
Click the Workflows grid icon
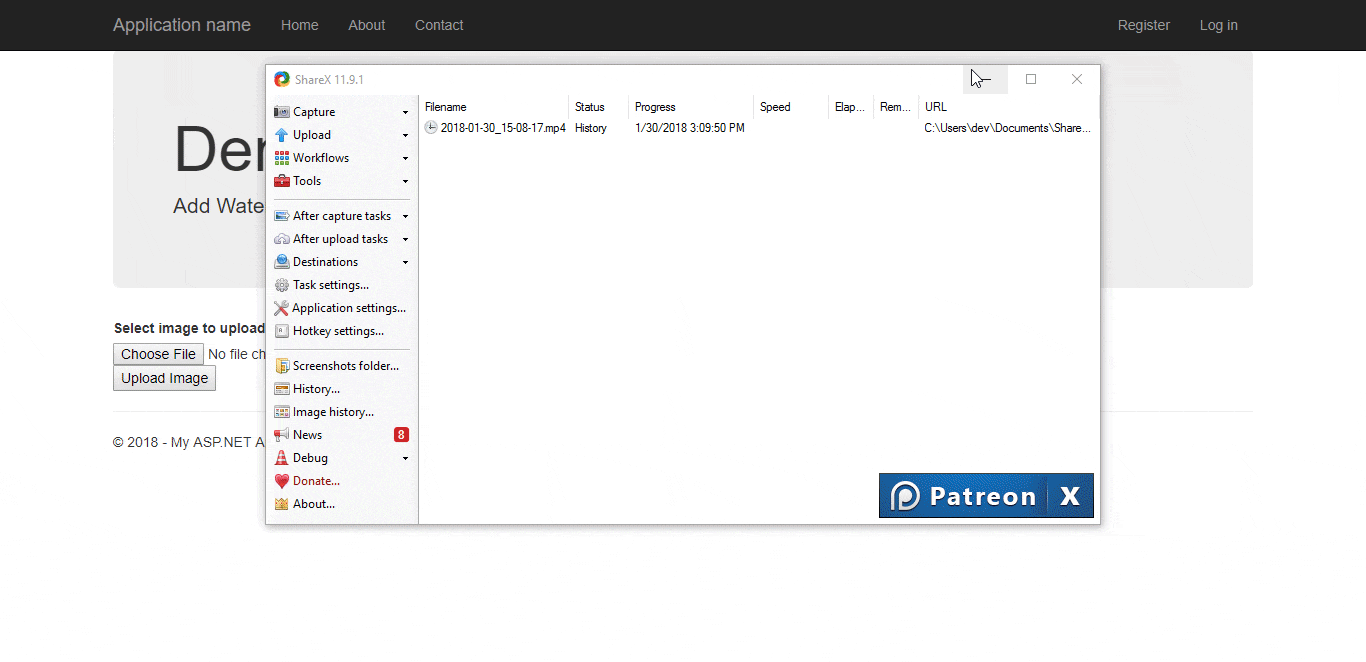[282, 158]
